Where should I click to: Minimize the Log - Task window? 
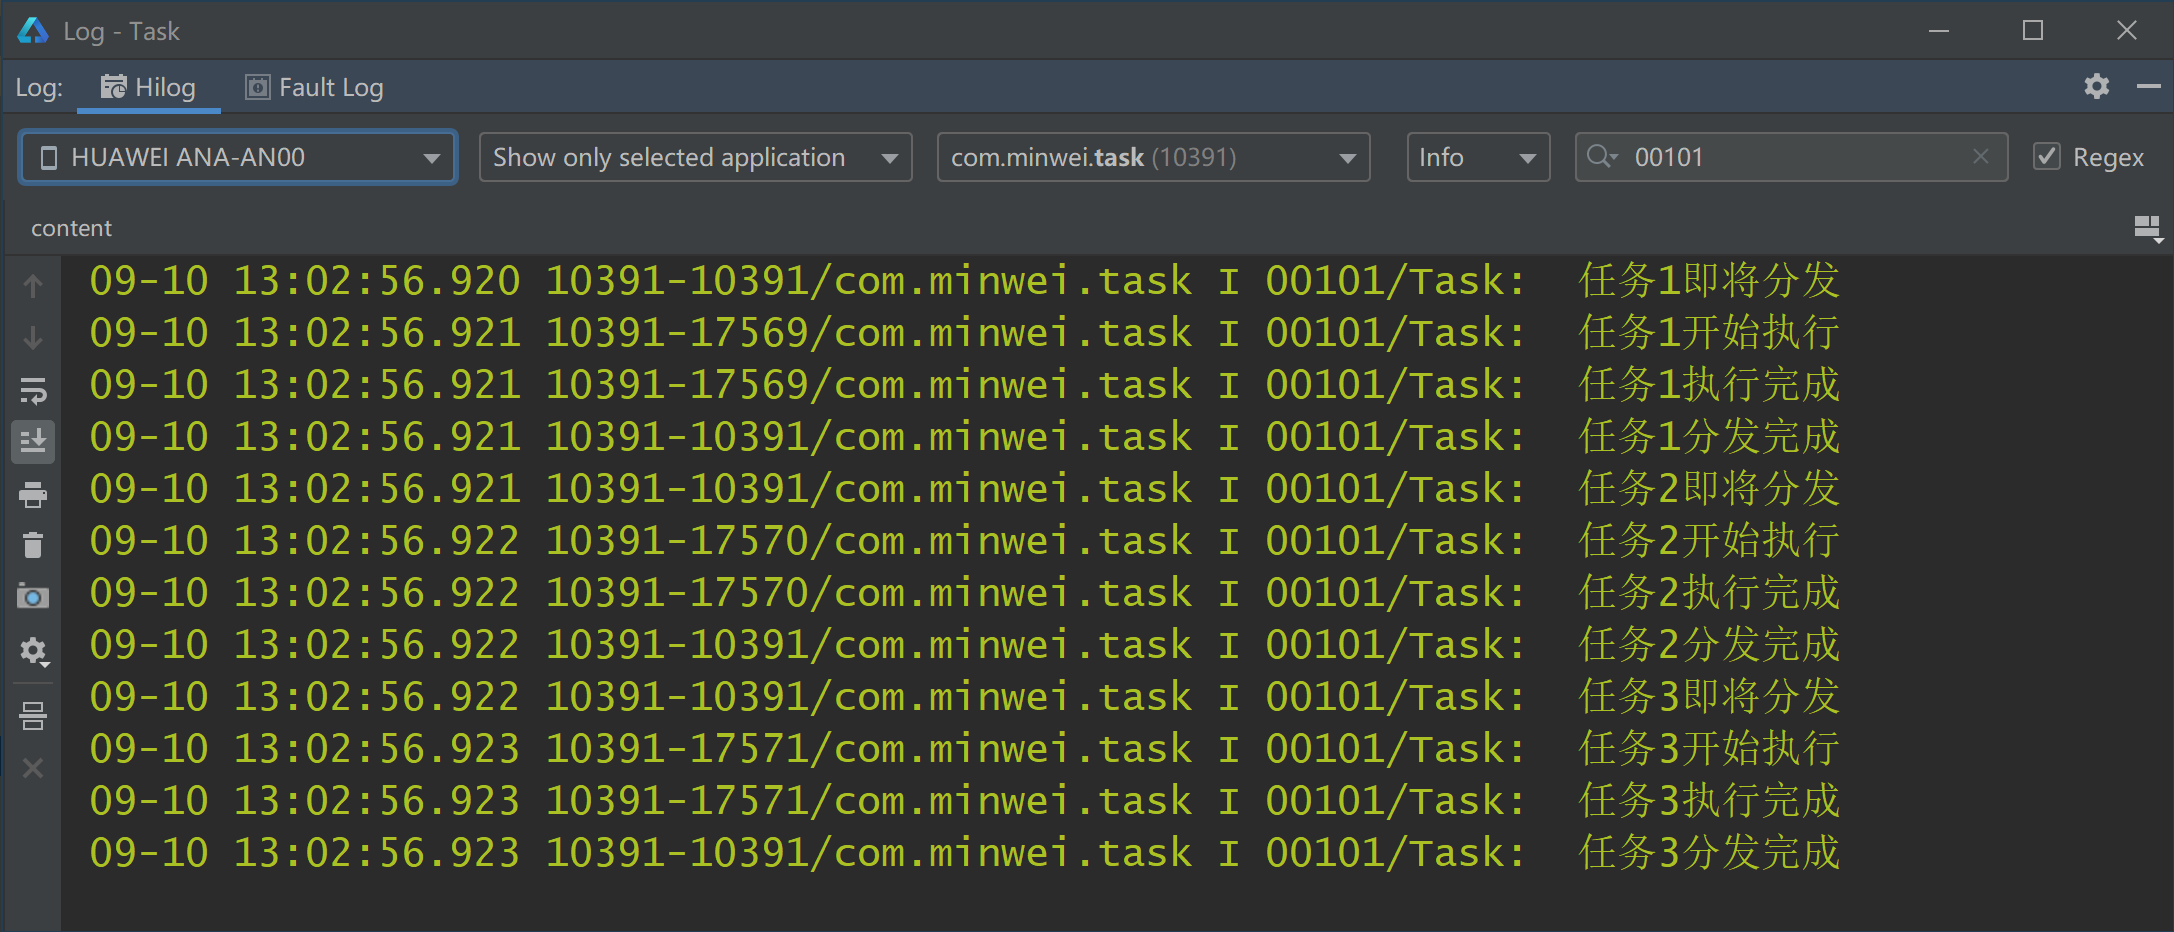[x=1939, y=31]
